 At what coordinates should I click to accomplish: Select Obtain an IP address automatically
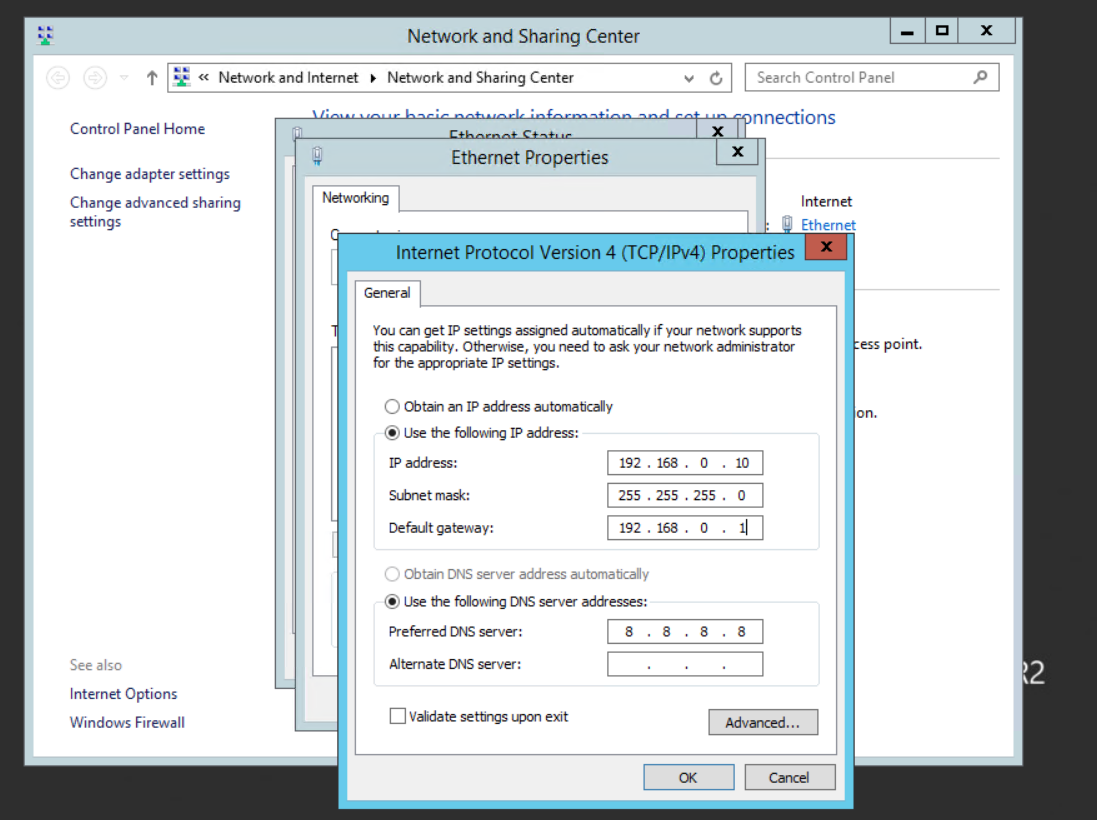pyautogui.click(x=392, y=406)
